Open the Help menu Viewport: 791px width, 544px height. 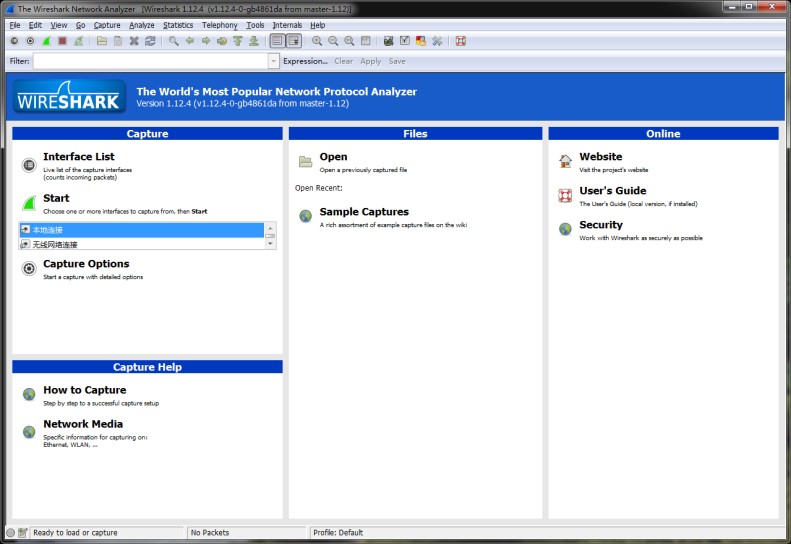(x=317, y=25)
